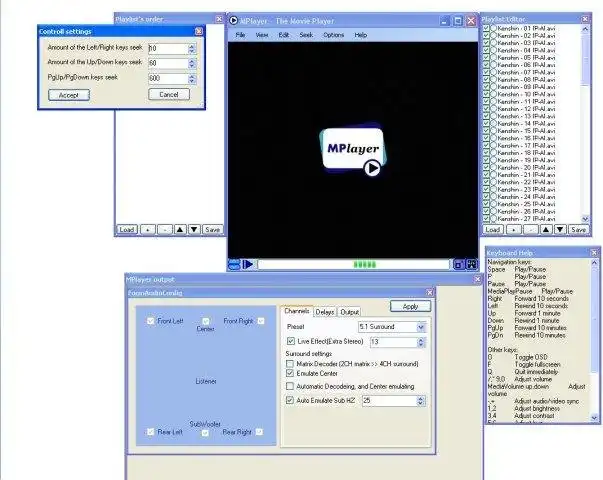Screen dimensions: 603x480
Task: Close the MPlayer output window
Action: click(478, 279)
